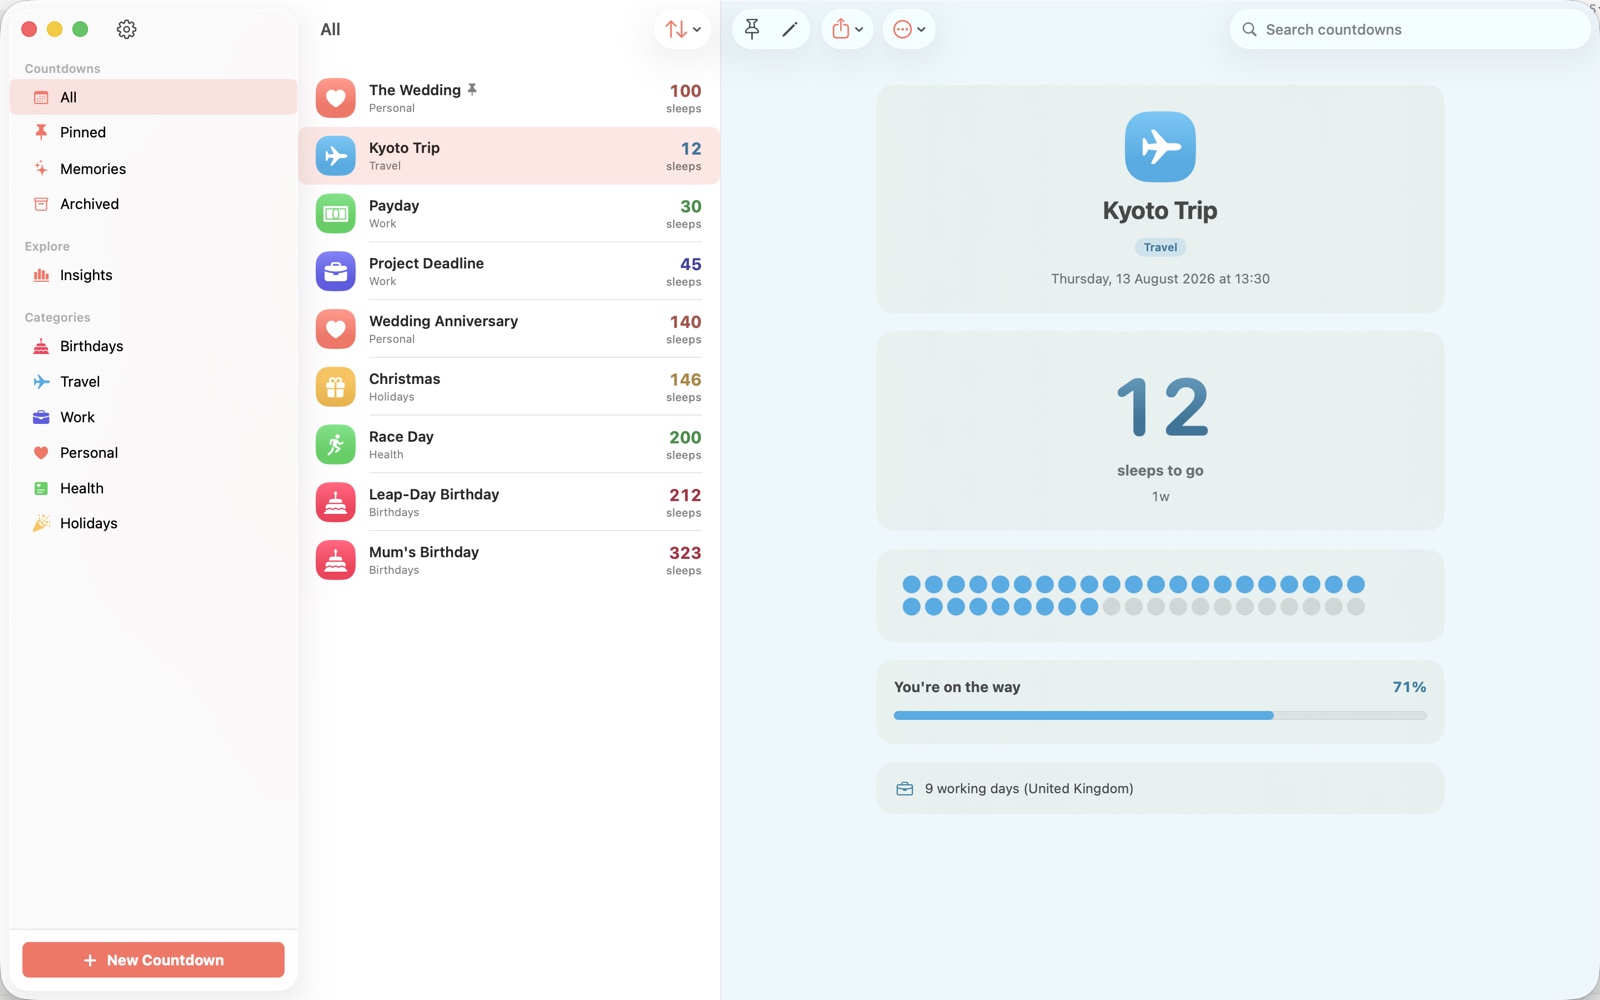Filter by Work category

154,417
